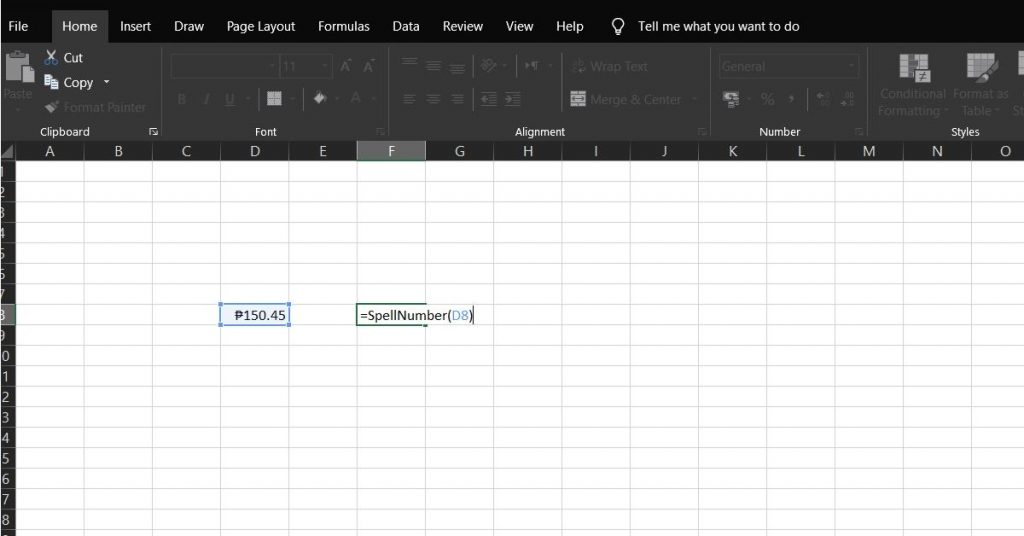The image size is (1024, 536).
Task: Click the Copy icon
Action: tap(51, 82)
